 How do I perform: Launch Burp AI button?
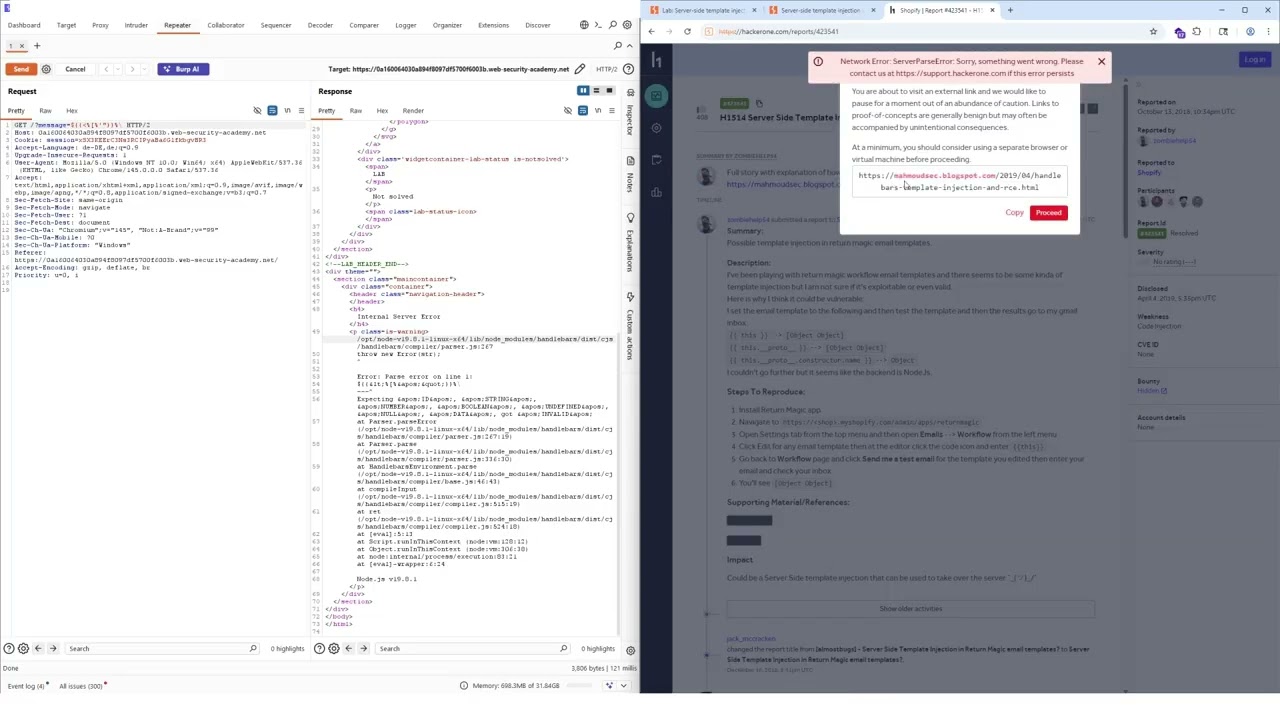click(x=182, y=69)
